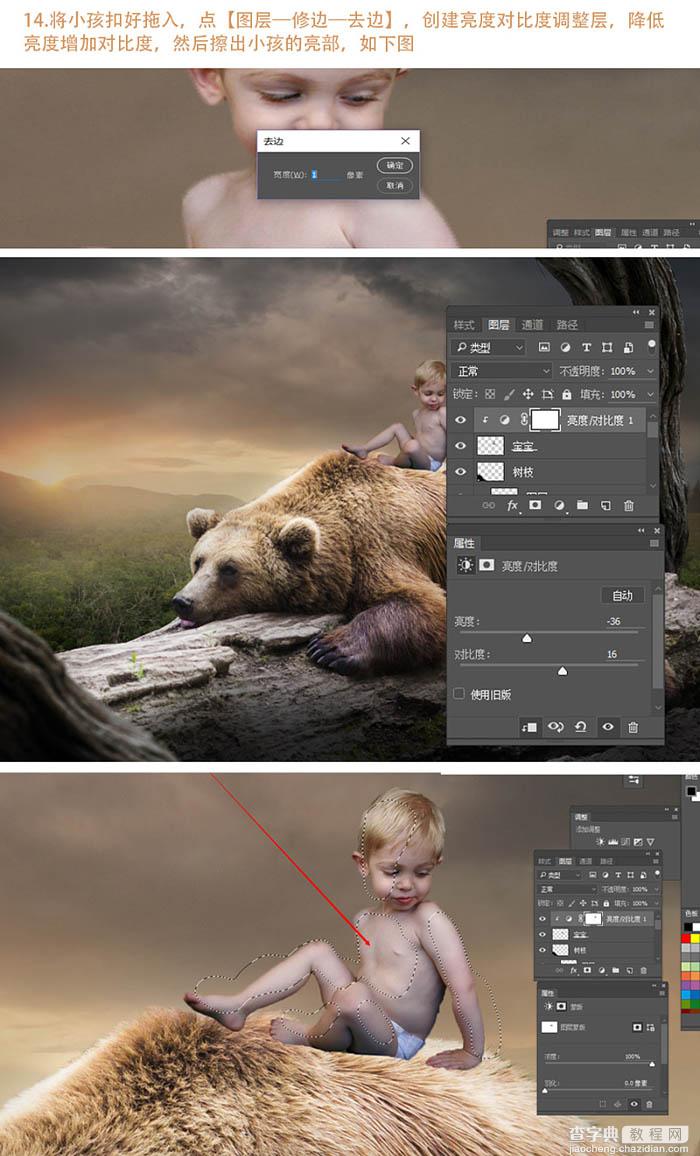Add Exposure adjustment in 调整 panel

(x=637, y=842)
